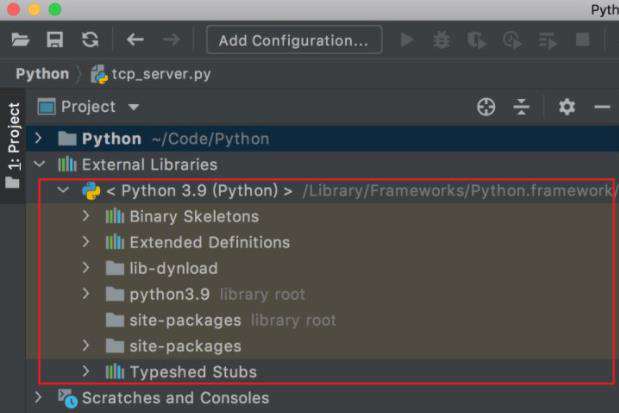Click the External Libraries bars icon
The width and height of the screenshot is (619, 413).
point(67,164)
